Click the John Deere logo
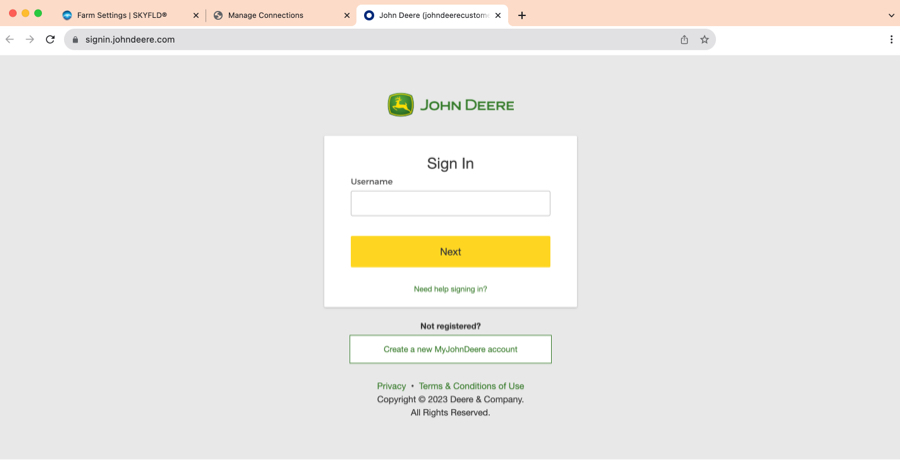 [x=450, y=105]
